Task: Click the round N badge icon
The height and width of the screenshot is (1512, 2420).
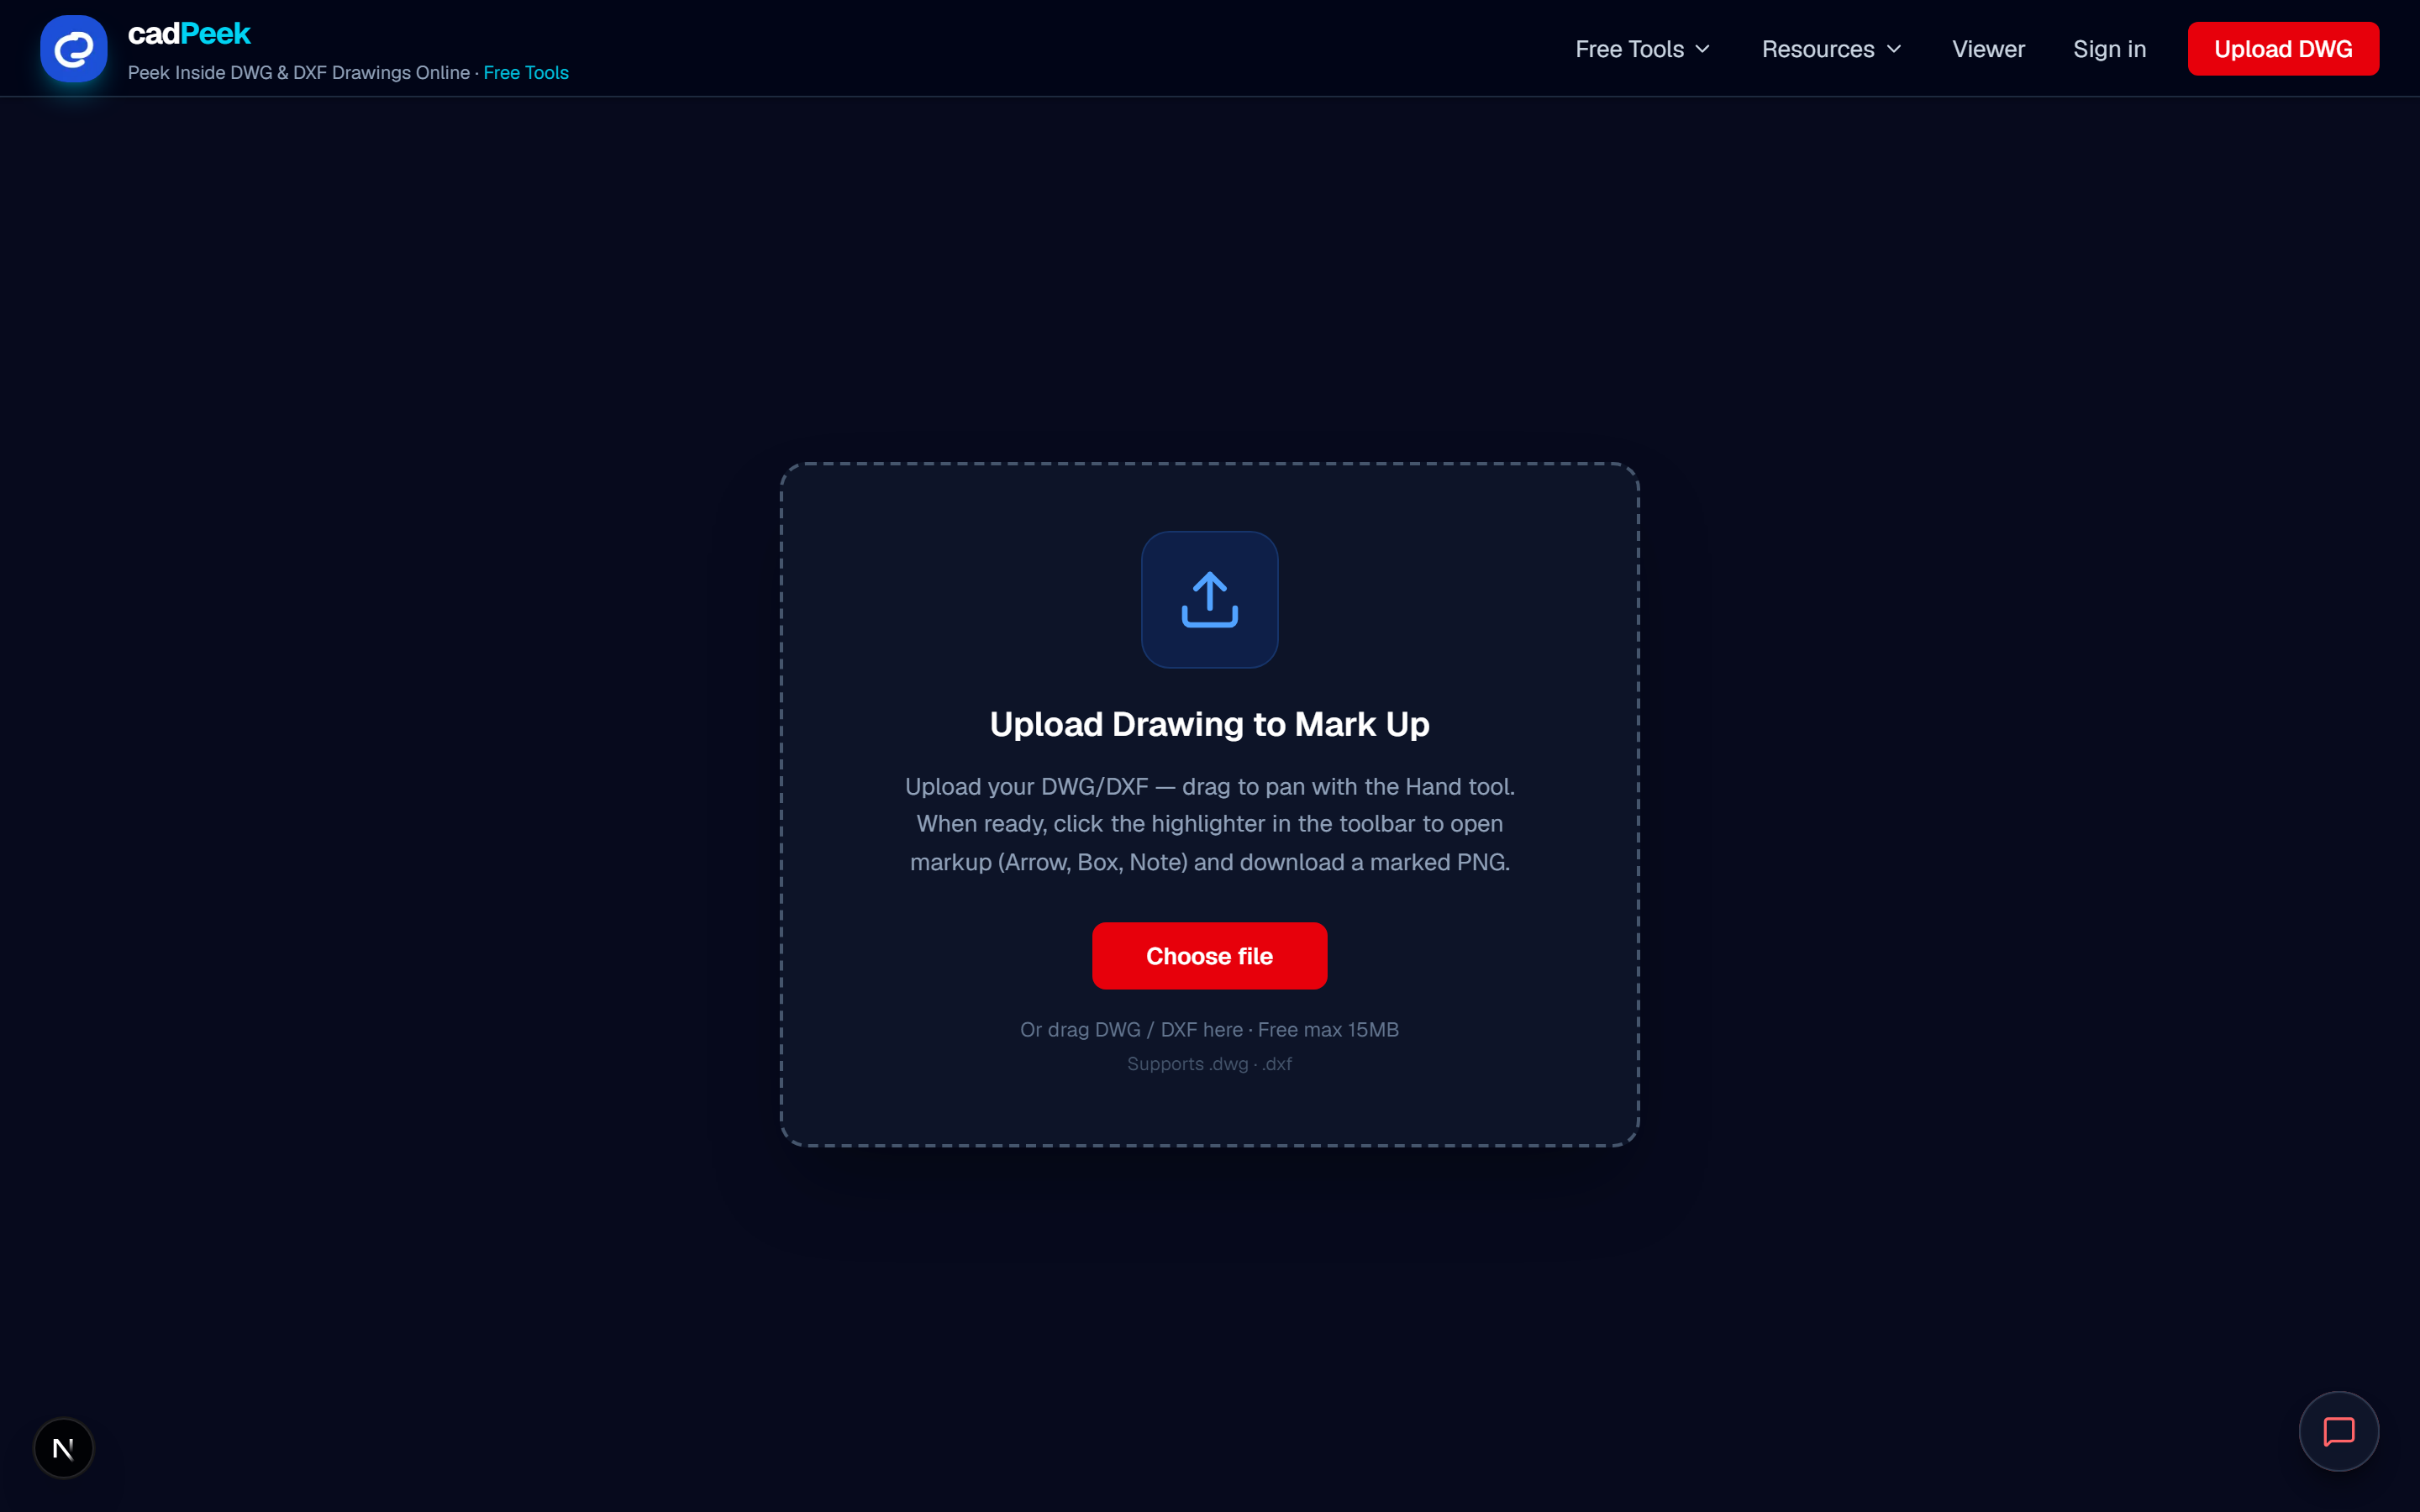Action: pyautogui.click(x=63, y=1447)
